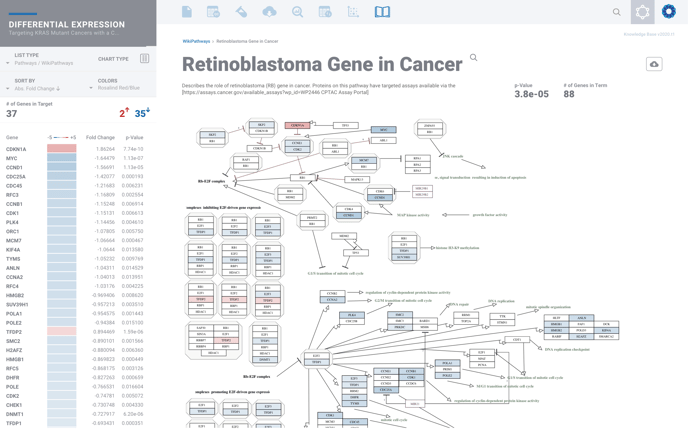Click the calendar-info toolbar icon
The image size is (688, 430).
[x=325, y=12]
